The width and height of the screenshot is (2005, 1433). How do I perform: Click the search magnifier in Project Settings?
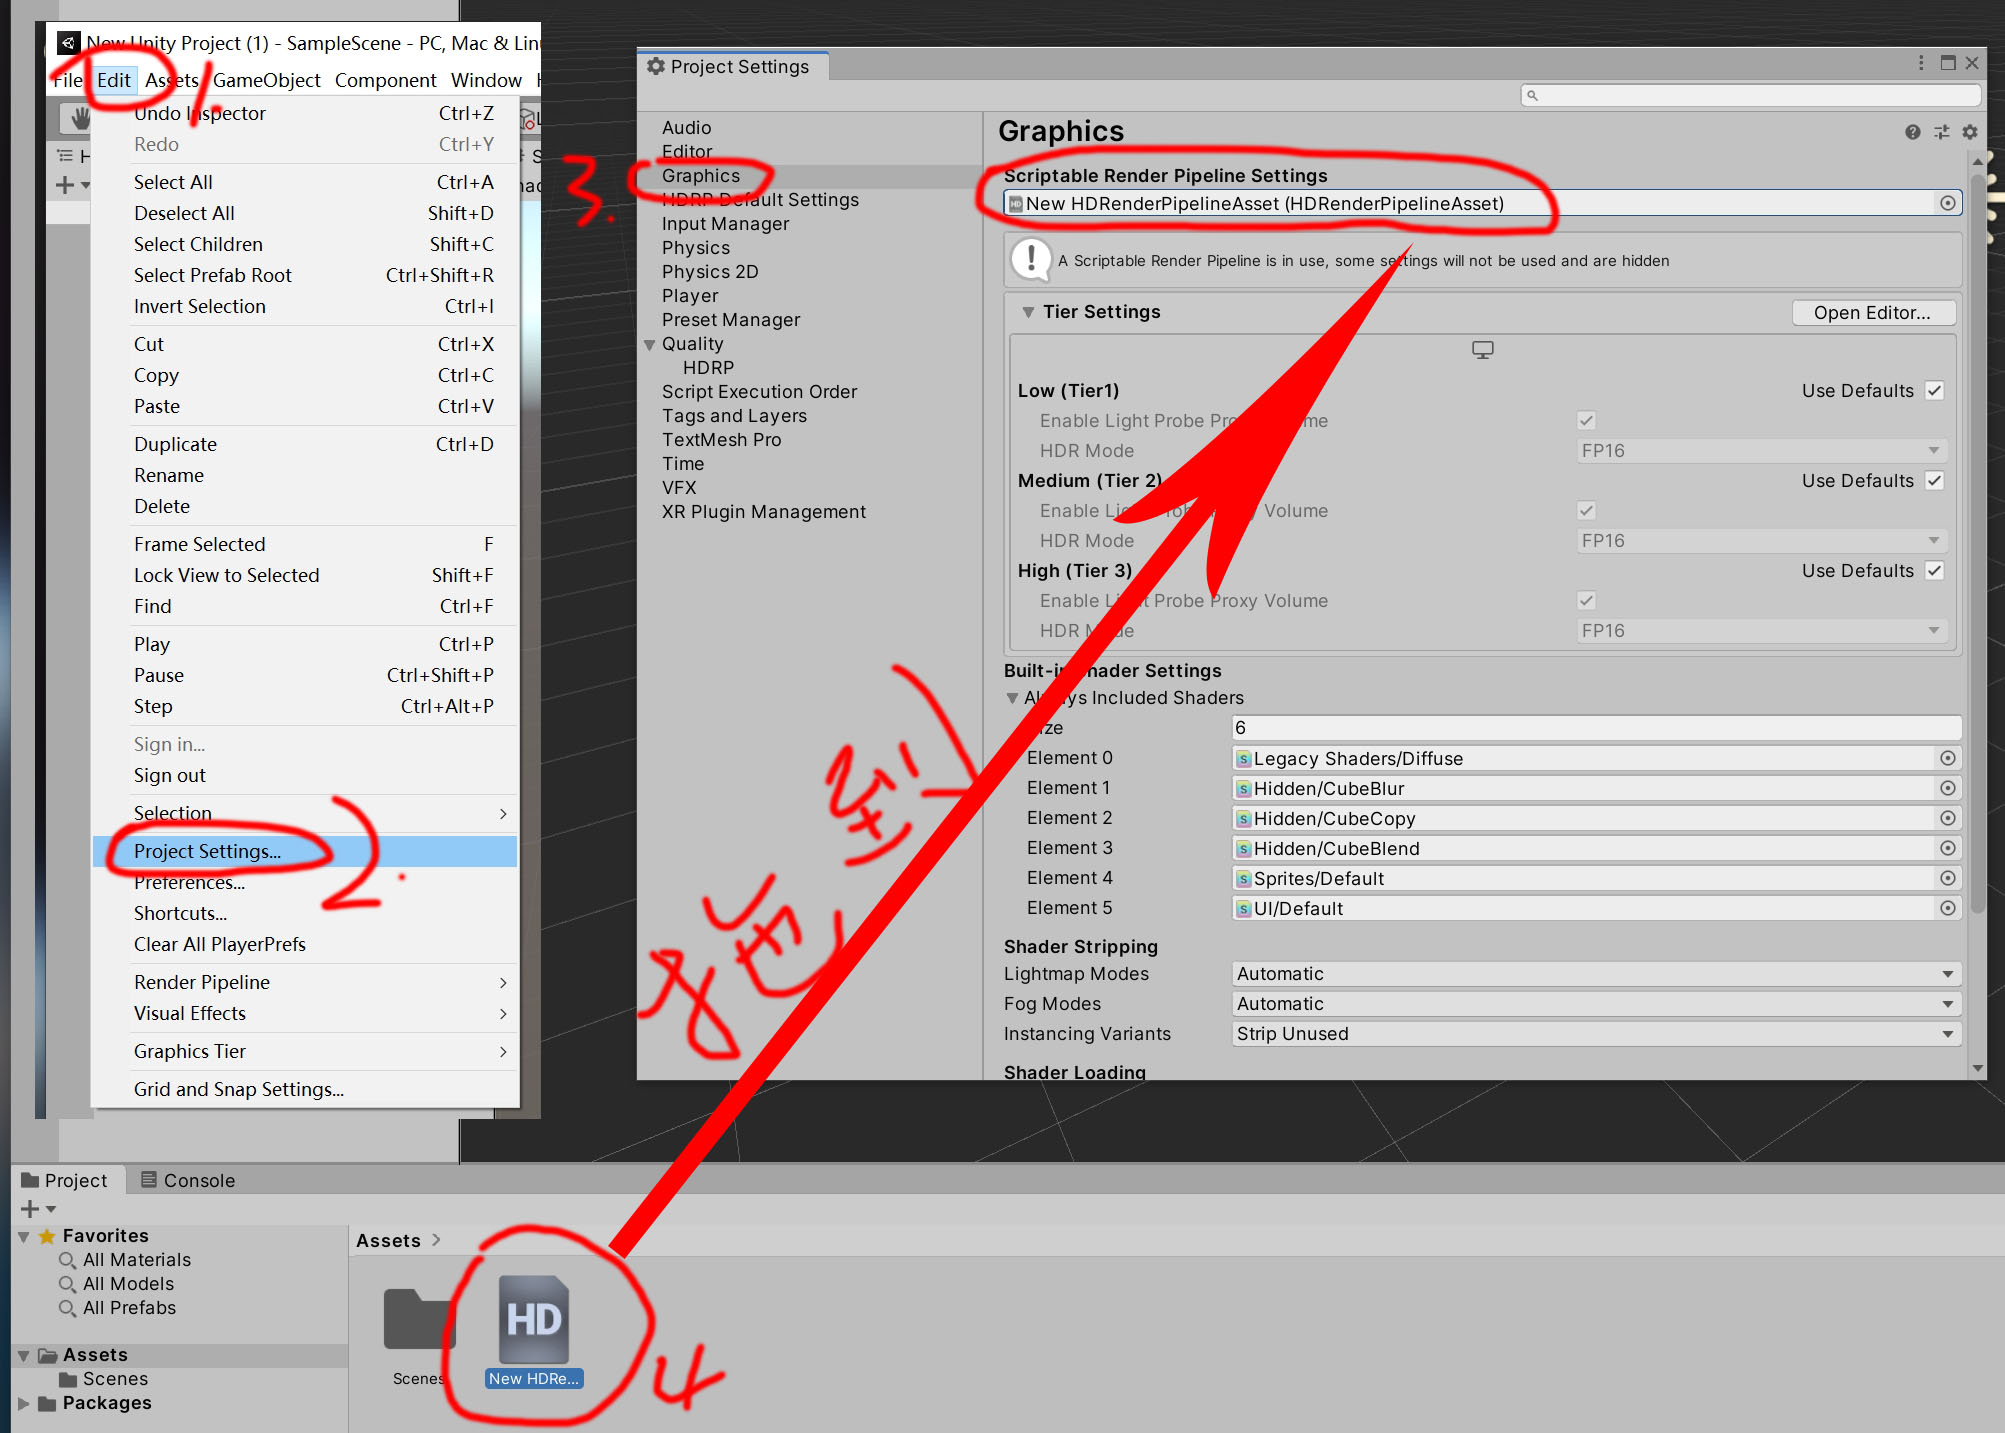pyautogui.click(x=1532, y=95)
